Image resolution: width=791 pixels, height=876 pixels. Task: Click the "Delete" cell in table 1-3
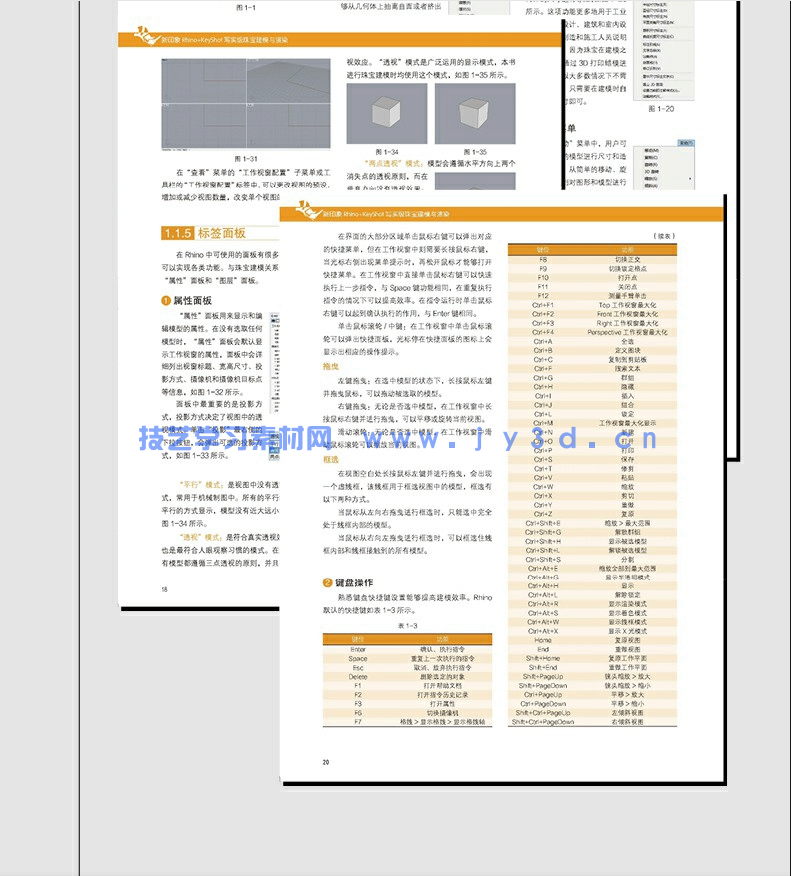358,677
